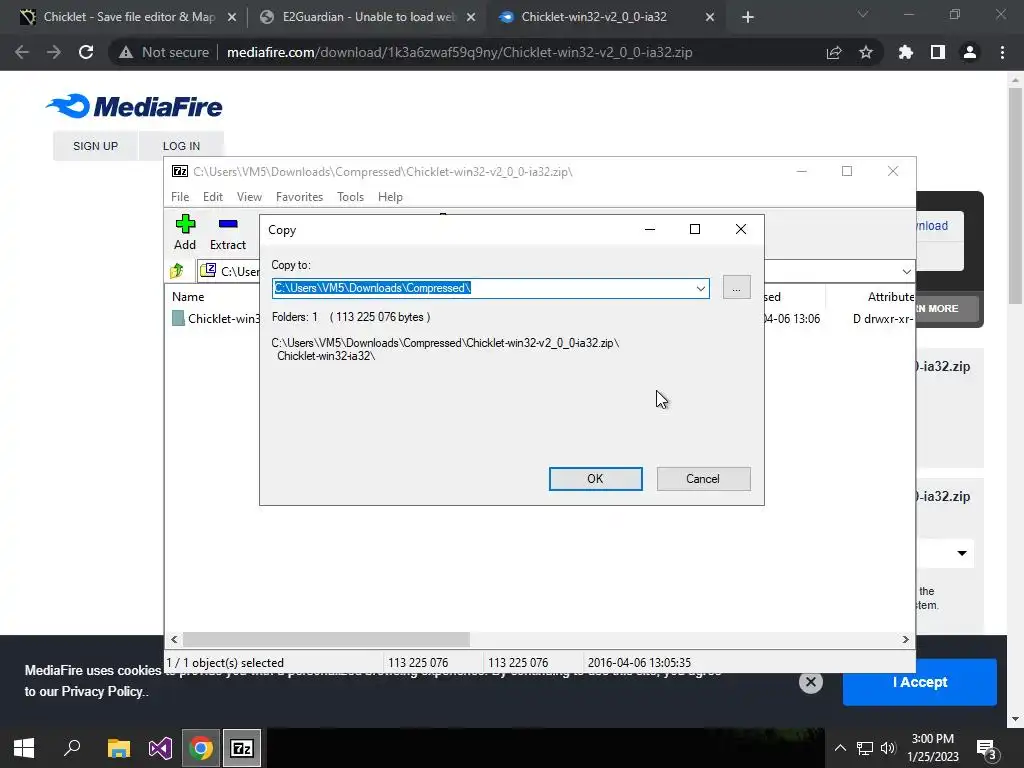The width and height of the screenshot is (1024, 768).
Task: Toggle Chrome side panel icon
Action: 938,52
